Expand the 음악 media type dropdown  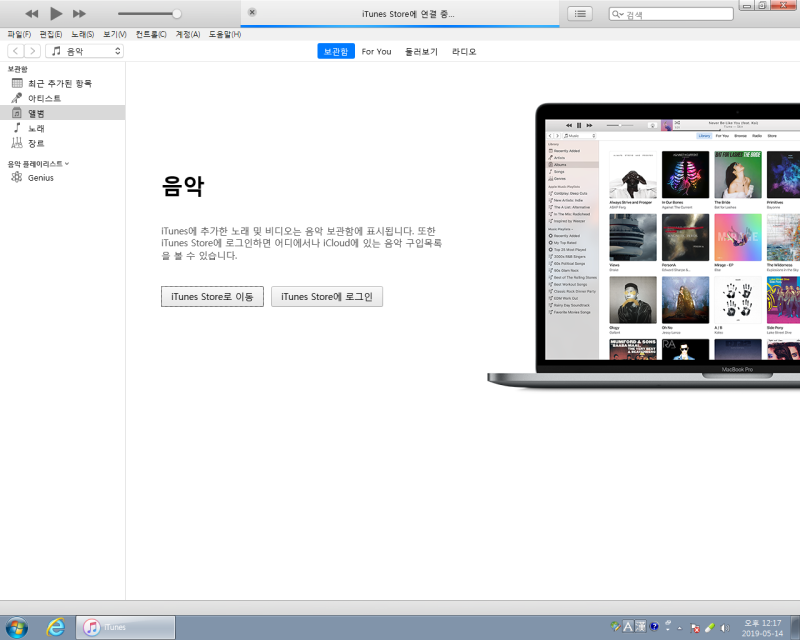(x=85, y=51)
